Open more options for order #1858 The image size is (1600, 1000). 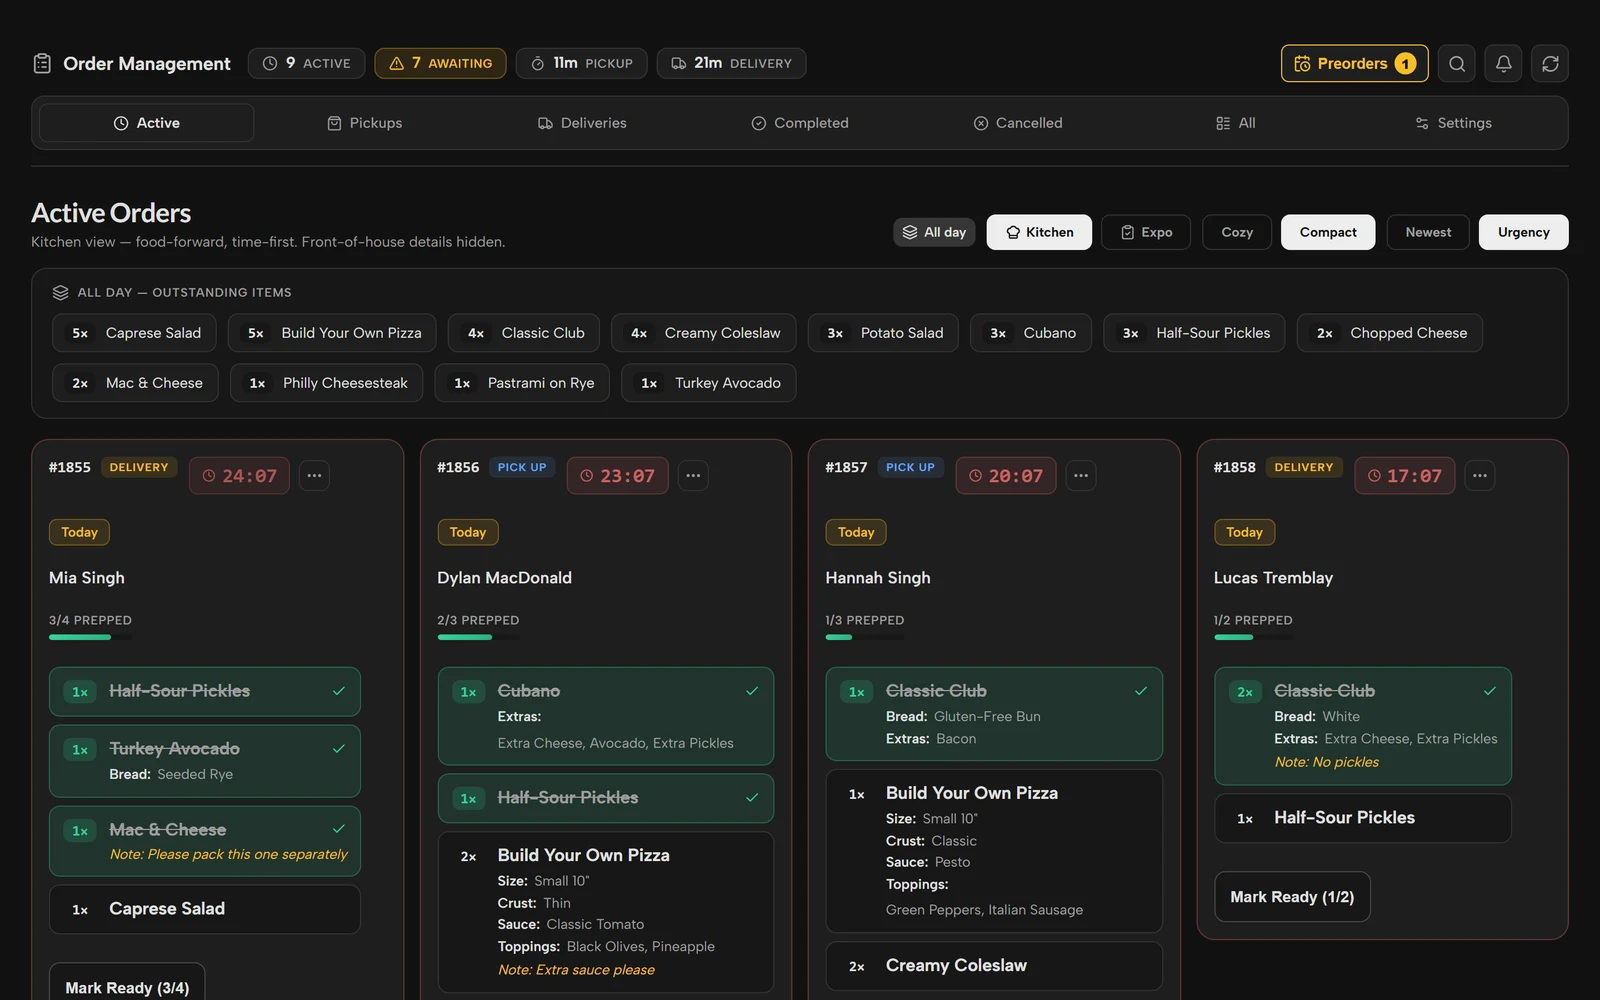click(x=1480, y=476)
